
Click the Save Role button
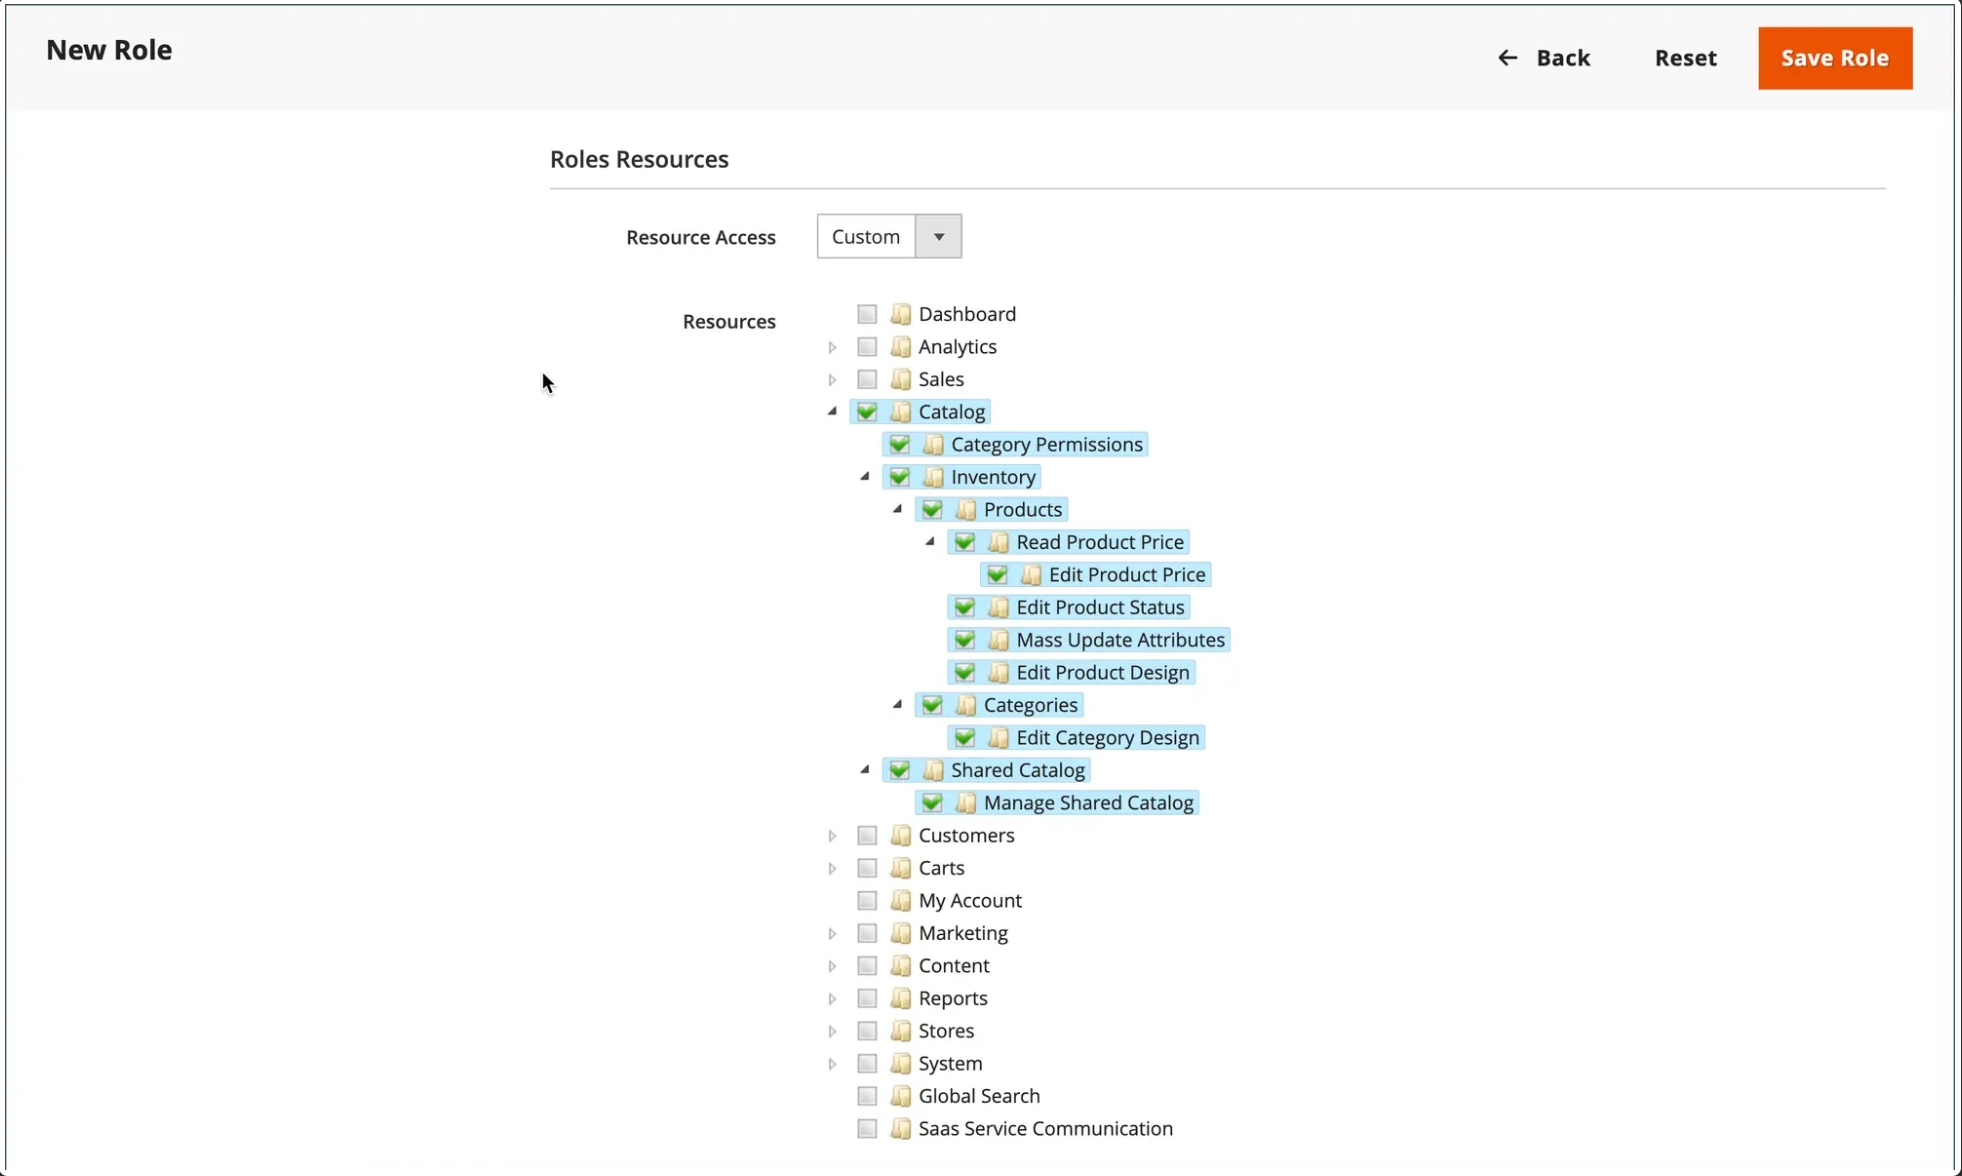(1835, 58)
